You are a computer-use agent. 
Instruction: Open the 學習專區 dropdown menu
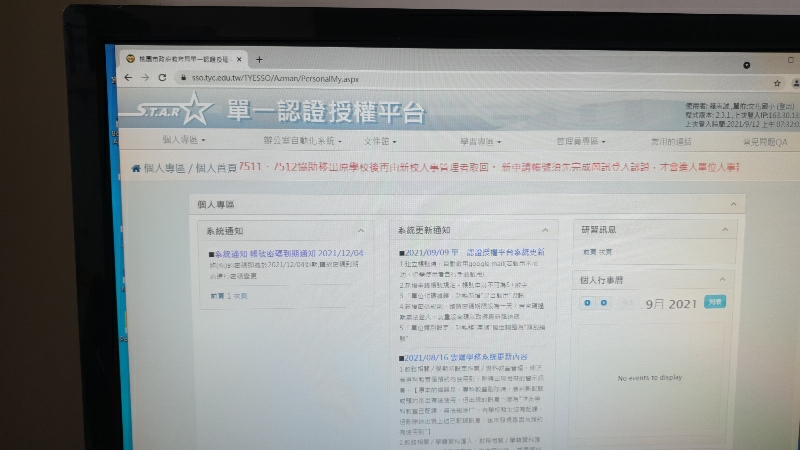tap(481, 141)
